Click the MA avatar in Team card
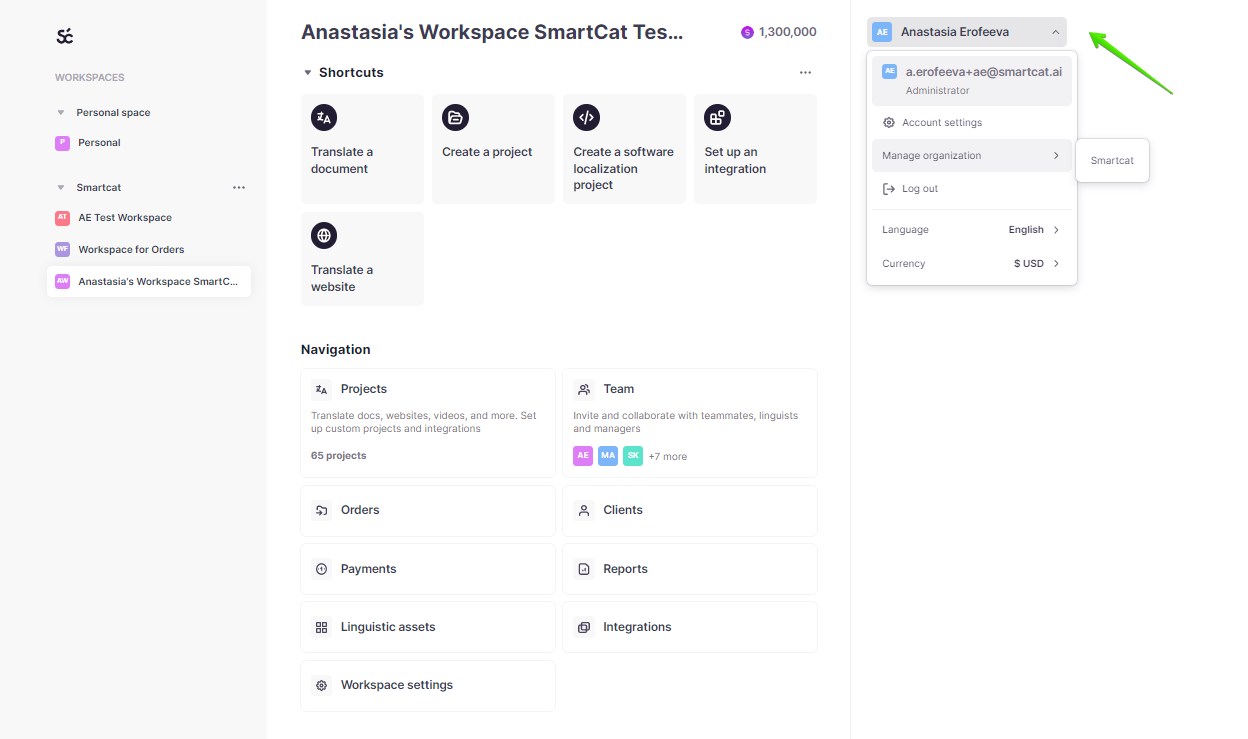Viewport: 1248px width, 739px height. tap(608, 456)
